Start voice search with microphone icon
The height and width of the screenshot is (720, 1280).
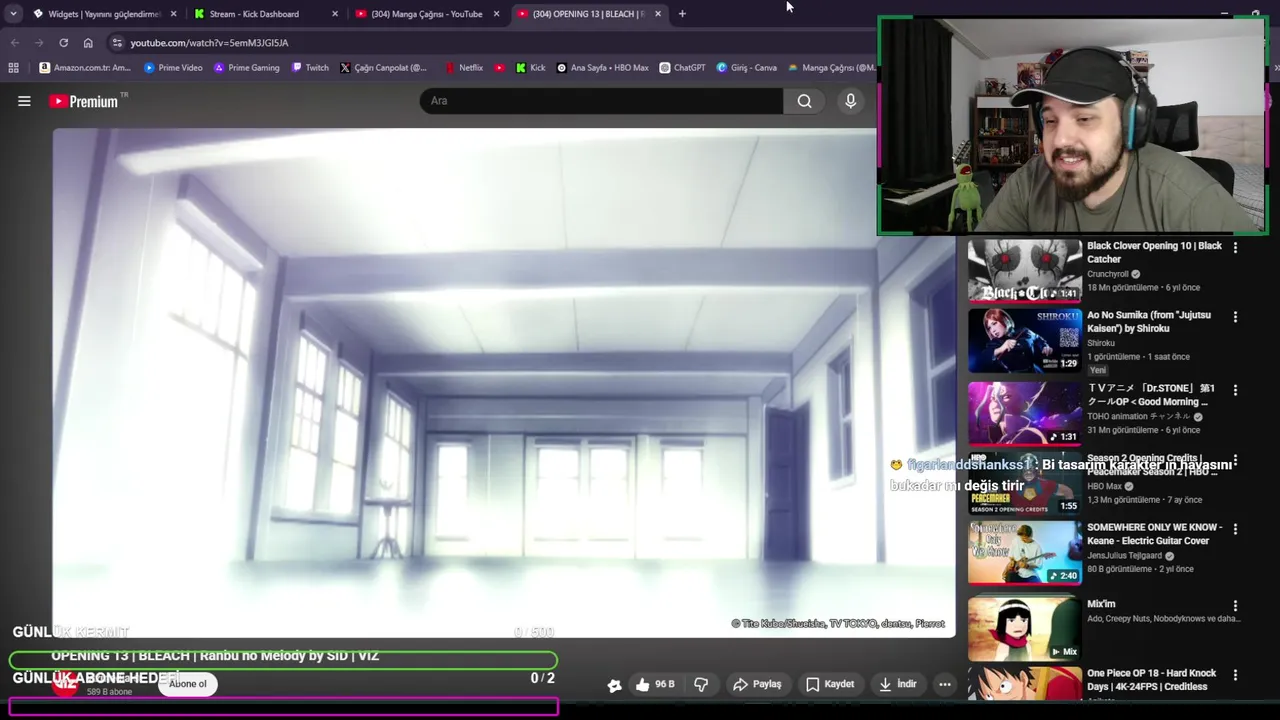851,101
